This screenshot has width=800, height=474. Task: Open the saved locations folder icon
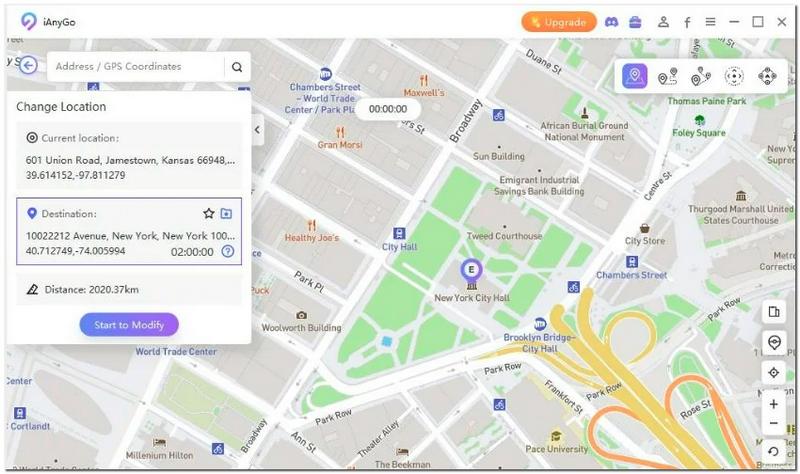(226, 213)
